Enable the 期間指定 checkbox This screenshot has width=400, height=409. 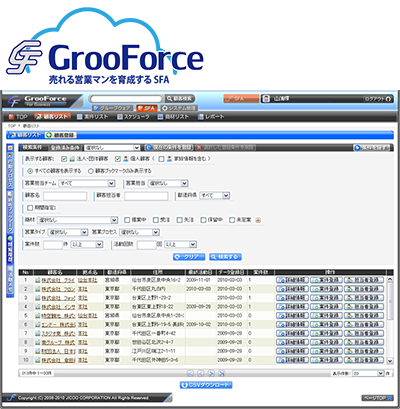[30, 208]
